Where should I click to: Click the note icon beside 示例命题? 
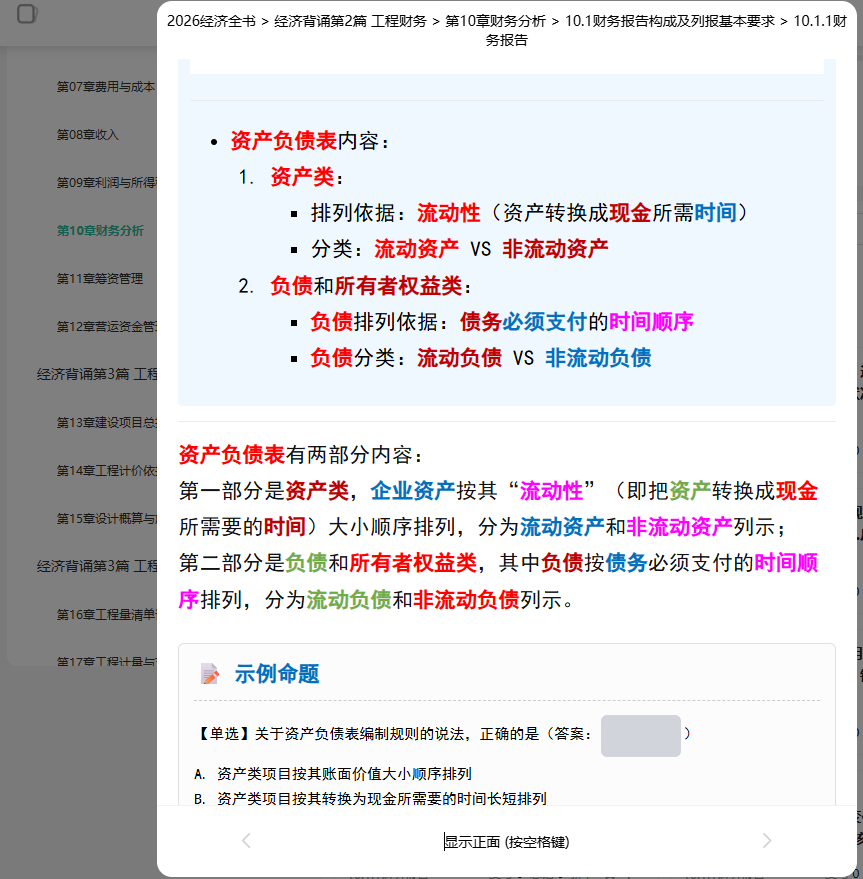(210, 674)
